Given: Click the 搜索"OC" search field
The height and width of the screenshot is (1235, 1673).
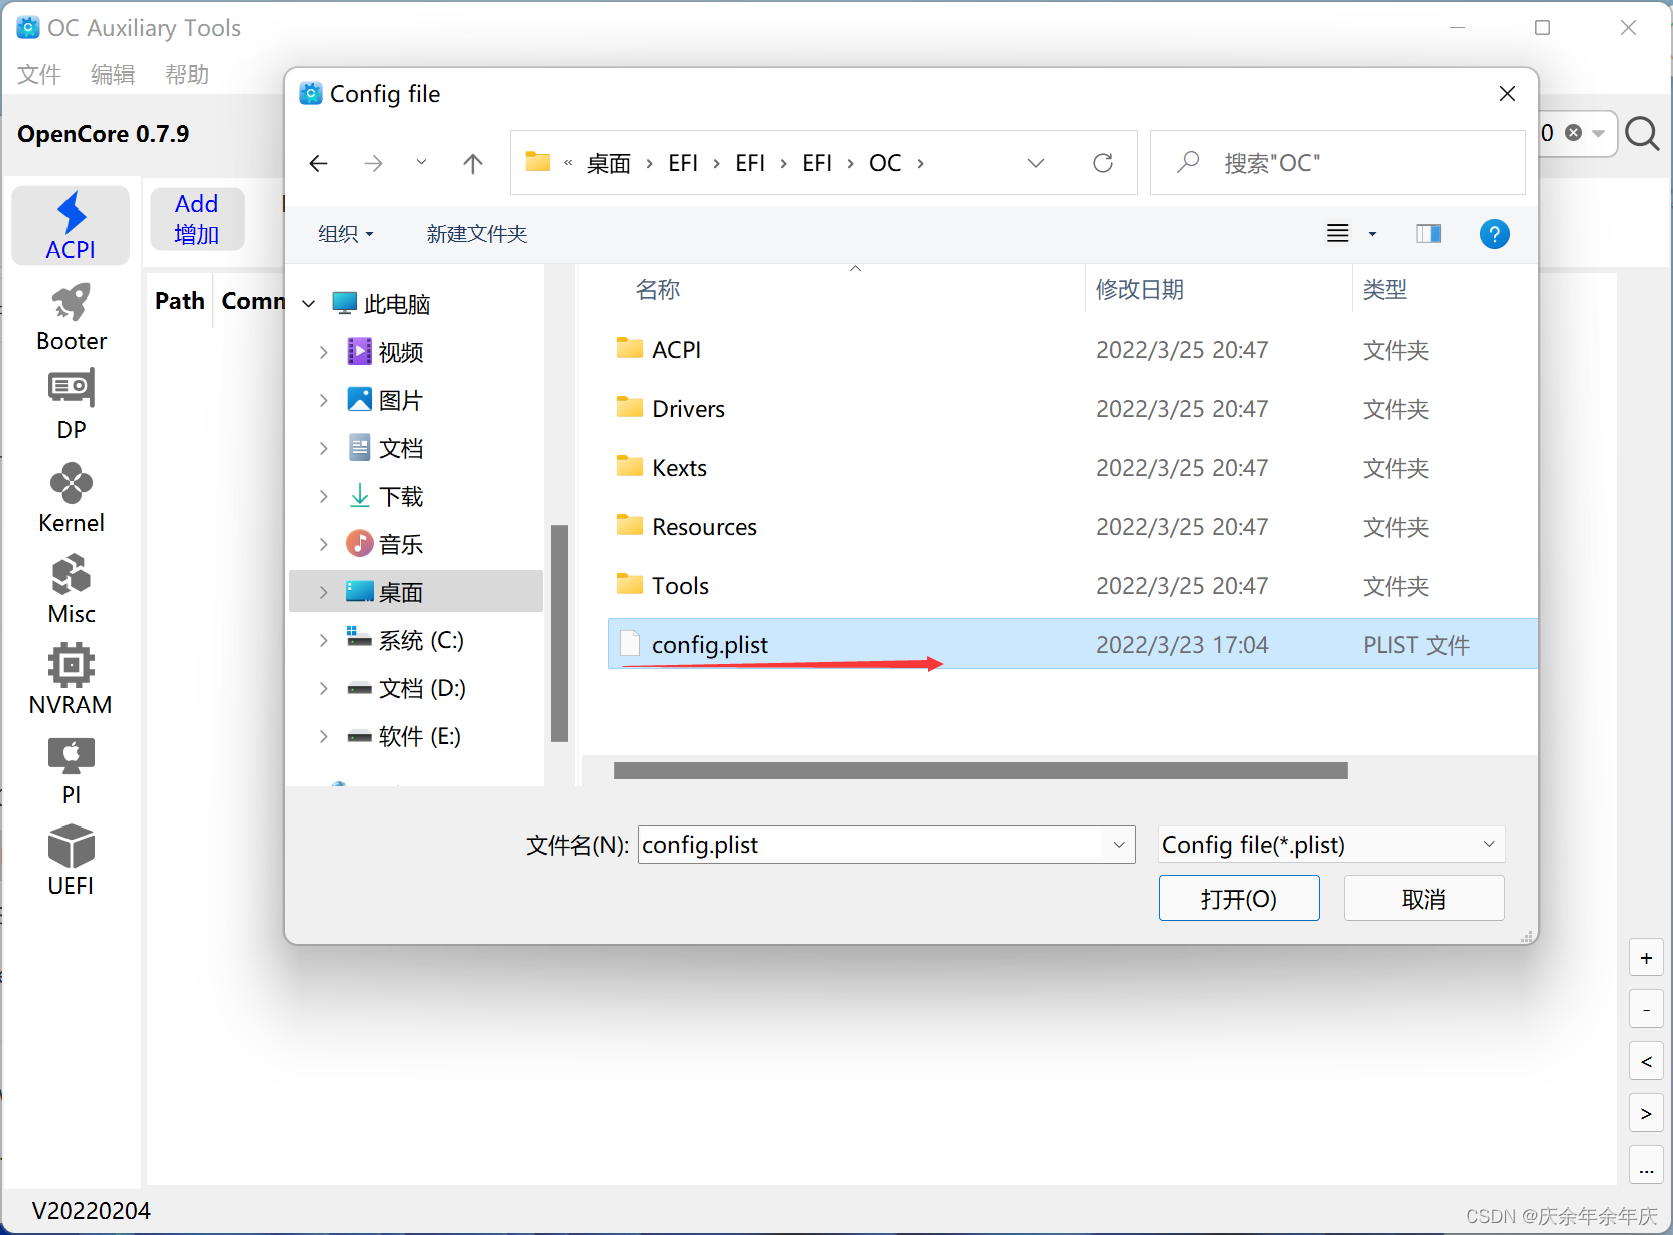Looking at the screenshot, I should coord(1338,163).
